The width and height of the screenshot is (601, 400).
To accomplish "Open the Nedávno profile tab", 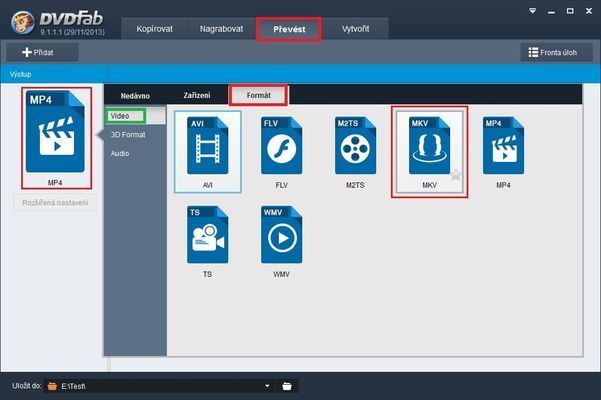I will point(135,96).
